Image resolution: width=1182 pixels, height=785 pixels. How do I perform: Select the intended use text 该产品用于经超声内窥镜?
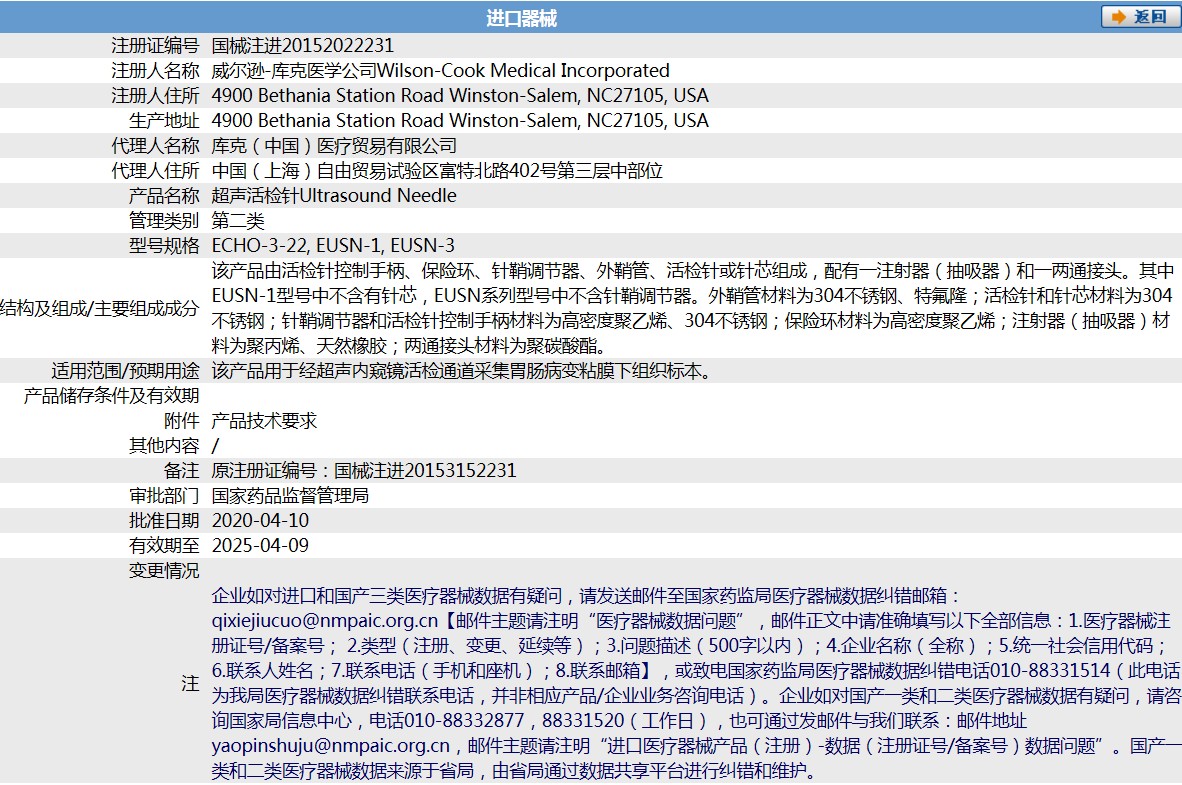461,371
